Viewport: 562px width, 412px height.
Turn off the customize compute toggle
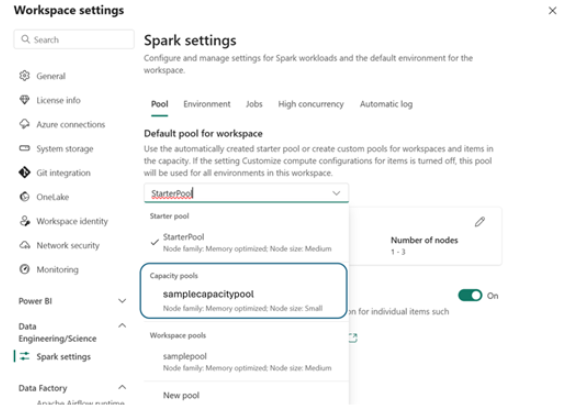(470, 295)
